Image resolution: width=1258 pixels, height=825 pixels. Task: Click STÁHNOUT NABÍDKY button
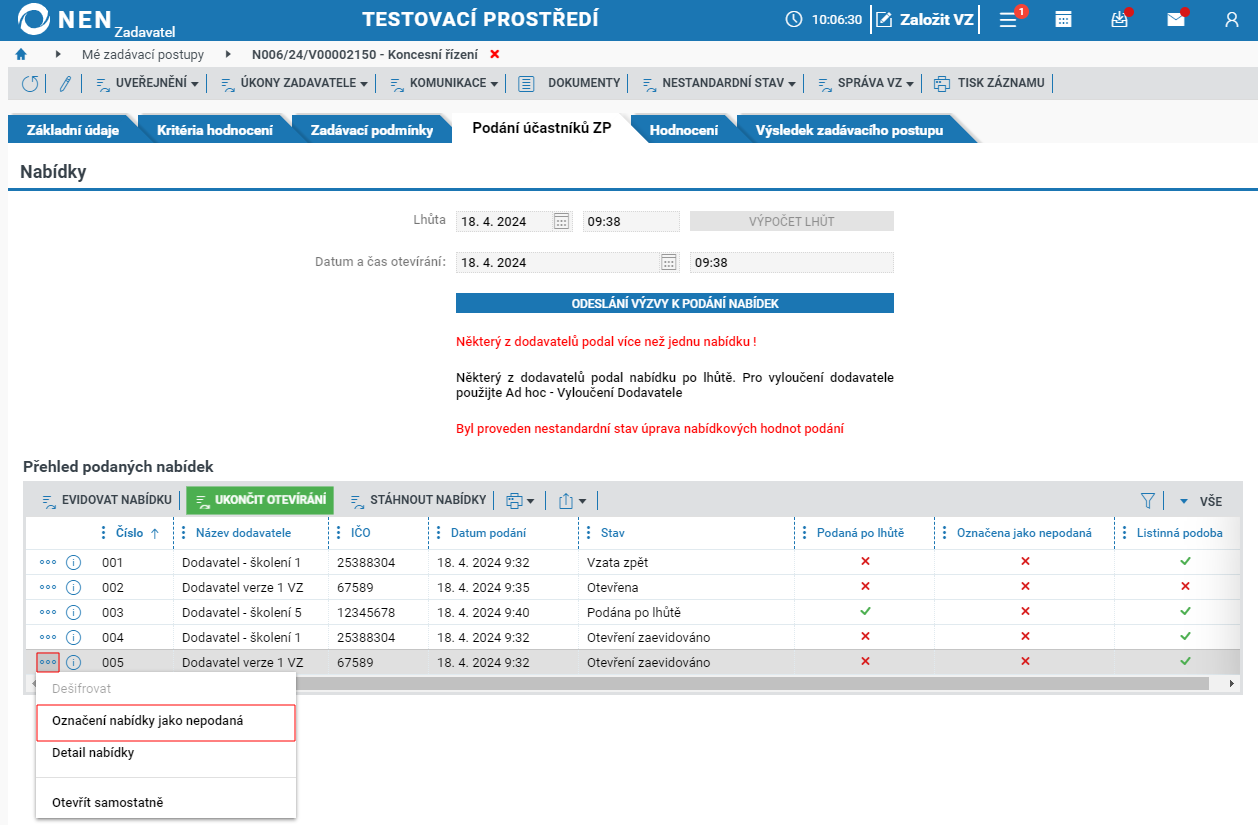[x=417, y=500]
